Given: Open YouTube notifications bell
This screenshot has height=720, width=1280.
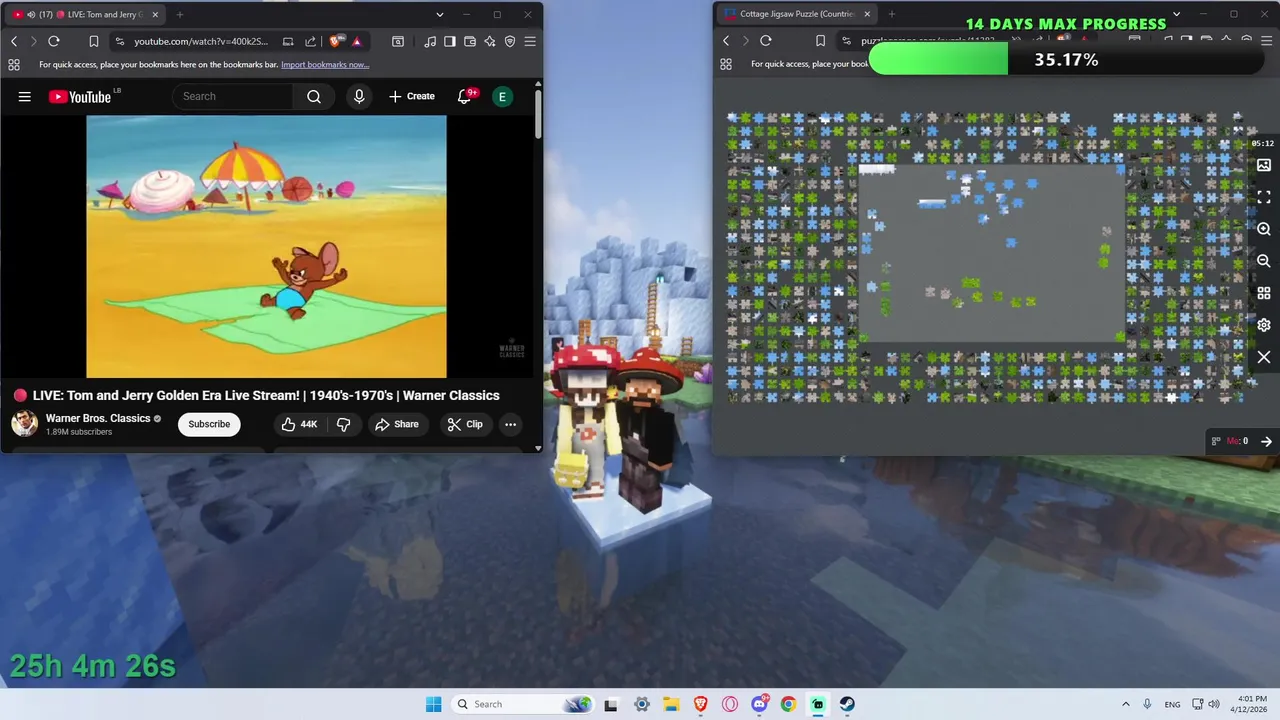Looking at the screenshot, I should (465, 96).
